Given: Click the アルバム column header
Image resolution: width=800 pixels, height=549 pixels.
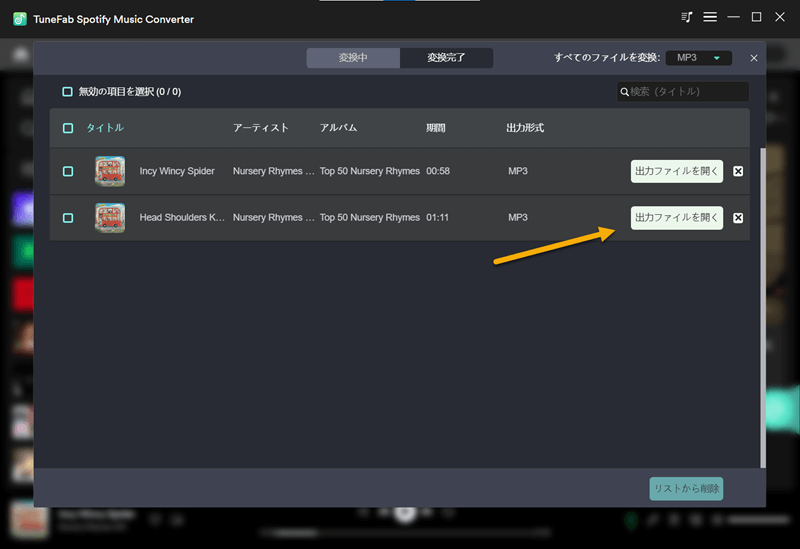Looking at the screenshot, I should pyautogui.click(x=338, y=128).
